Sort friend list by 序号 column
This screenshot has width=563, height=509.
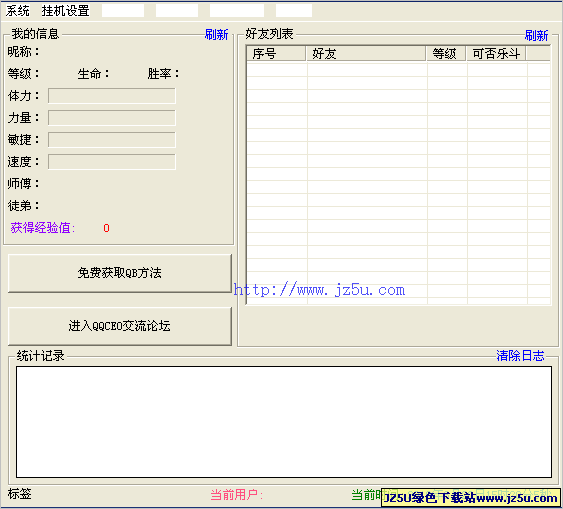coord(276,54)
